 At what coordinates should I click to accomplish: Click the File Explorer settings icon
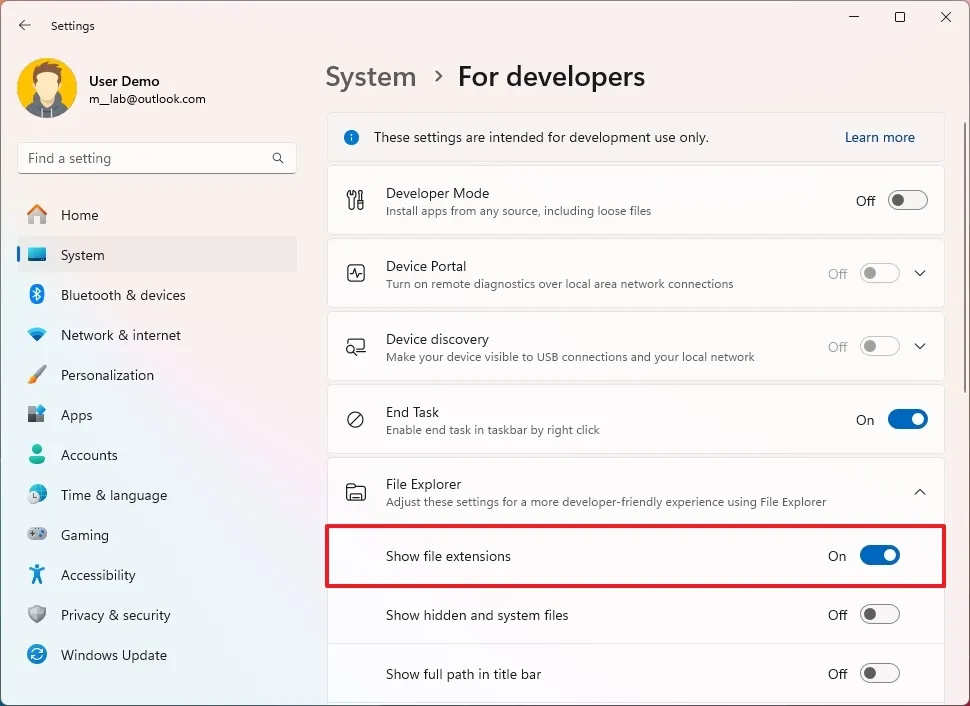click(355, 491)
